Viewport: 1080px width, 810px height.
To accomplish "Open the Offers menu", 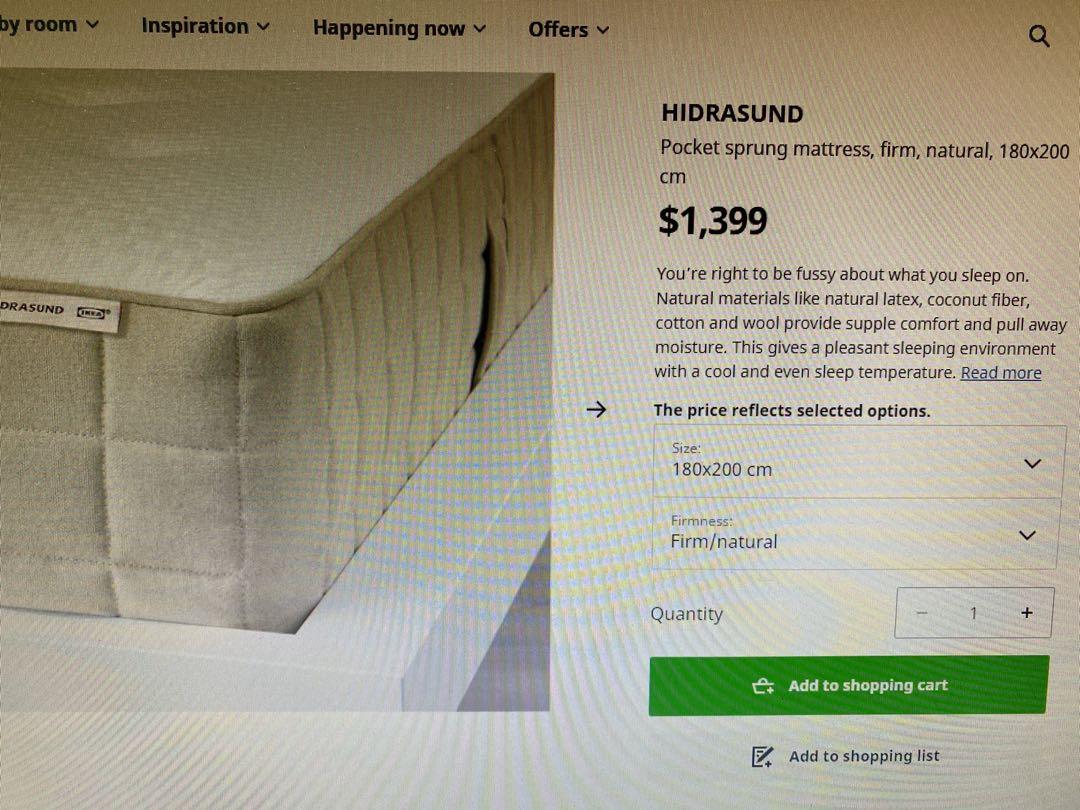I will 557,29.
